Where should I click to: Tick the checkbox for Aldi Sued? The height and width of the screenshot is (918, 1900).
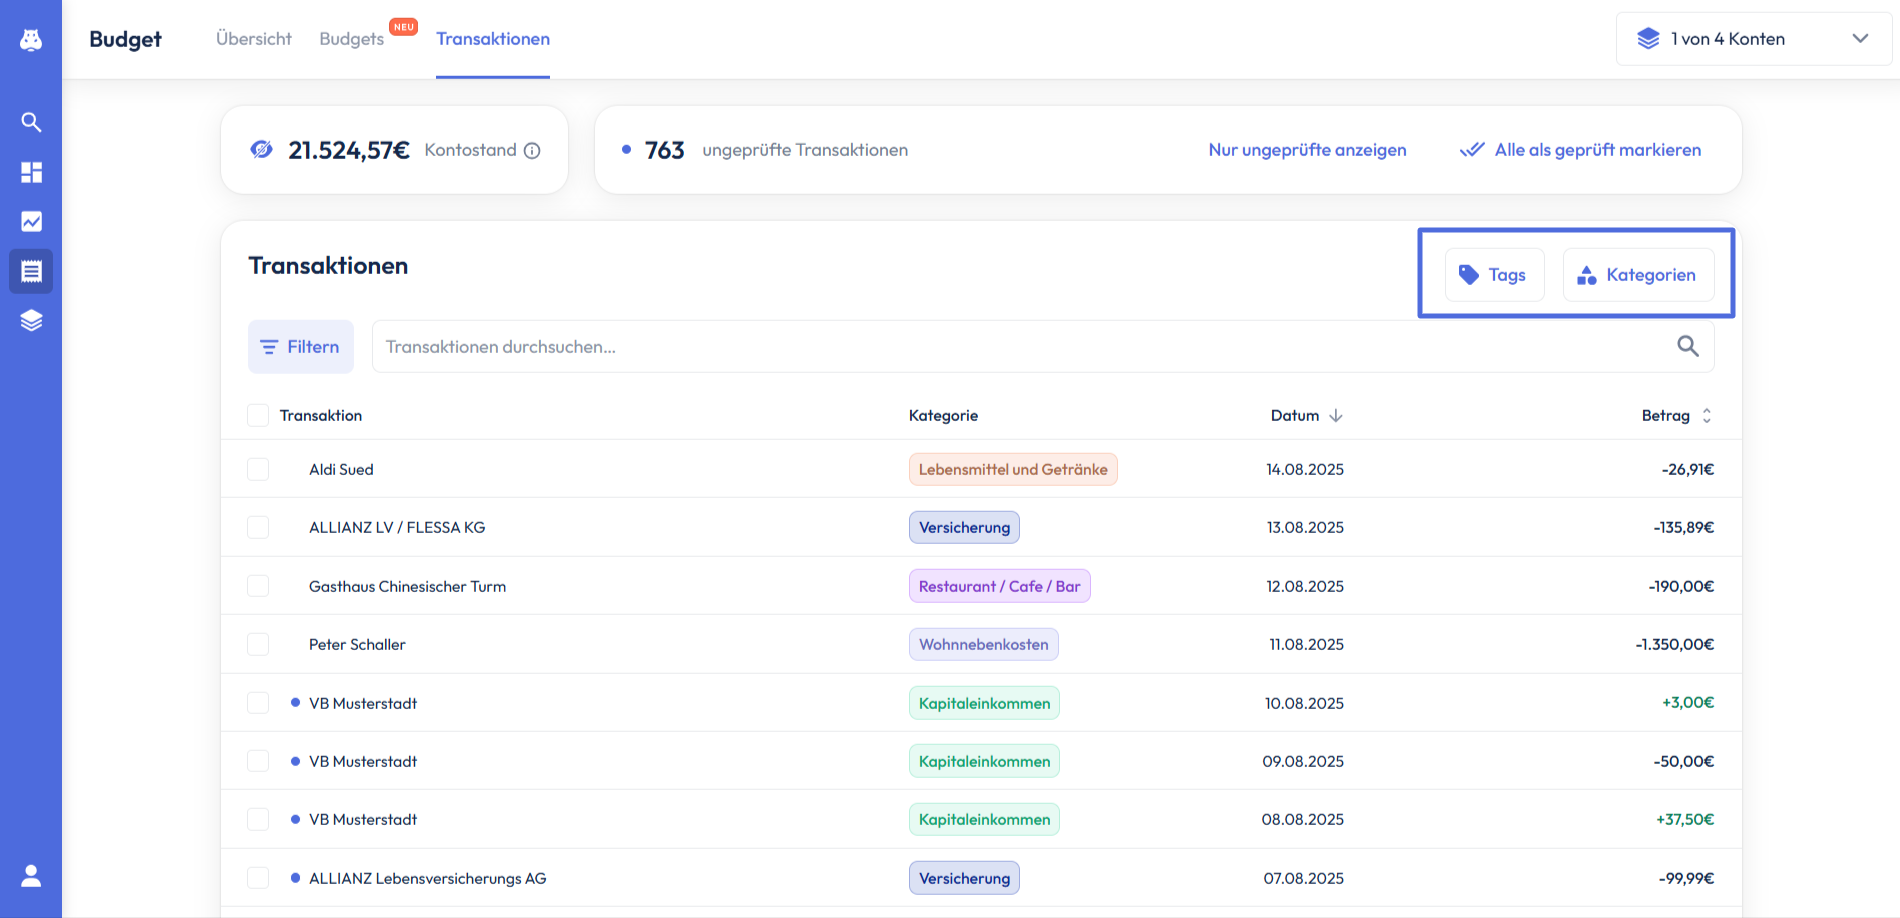[258, 470]
